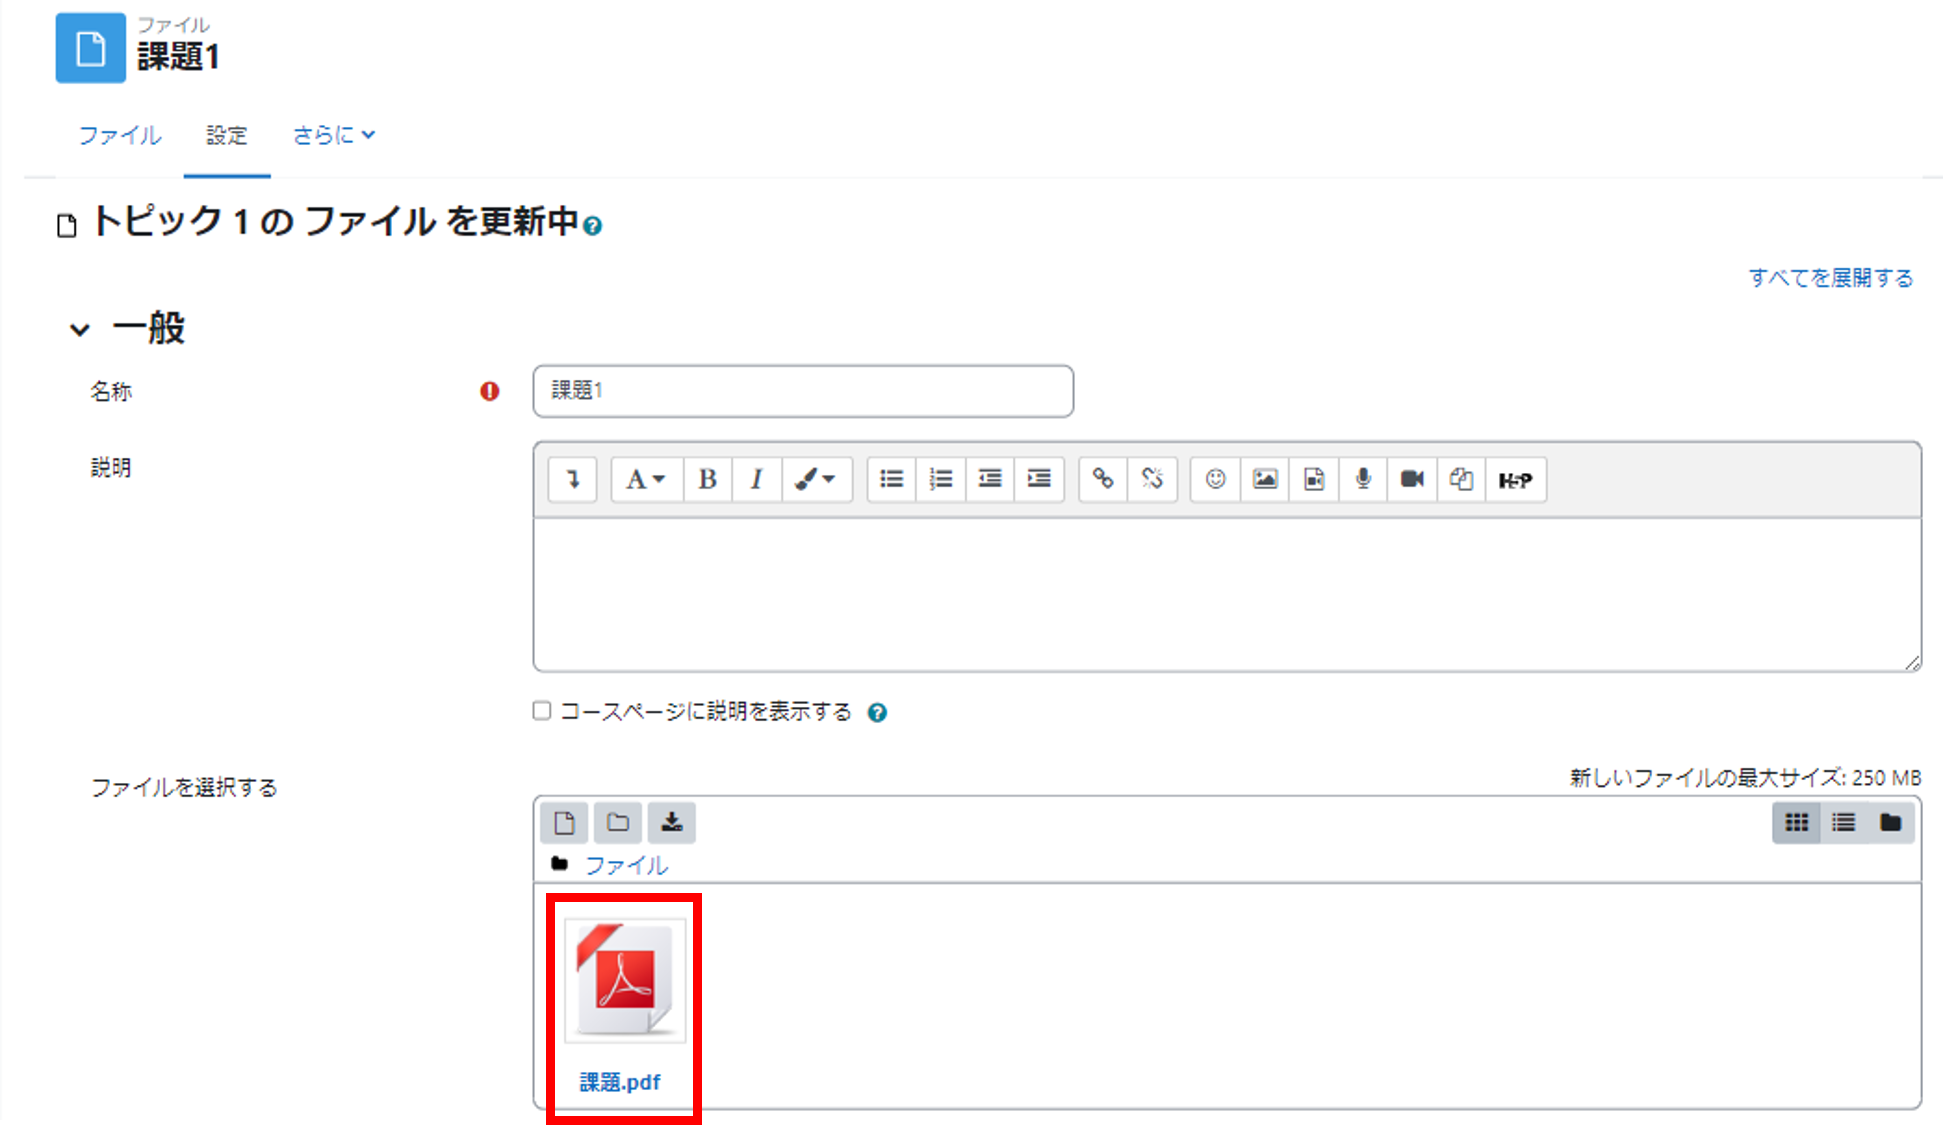Insert an ordered numbered list
The image size is (1943, 1125).
click(x=940, y=479)
